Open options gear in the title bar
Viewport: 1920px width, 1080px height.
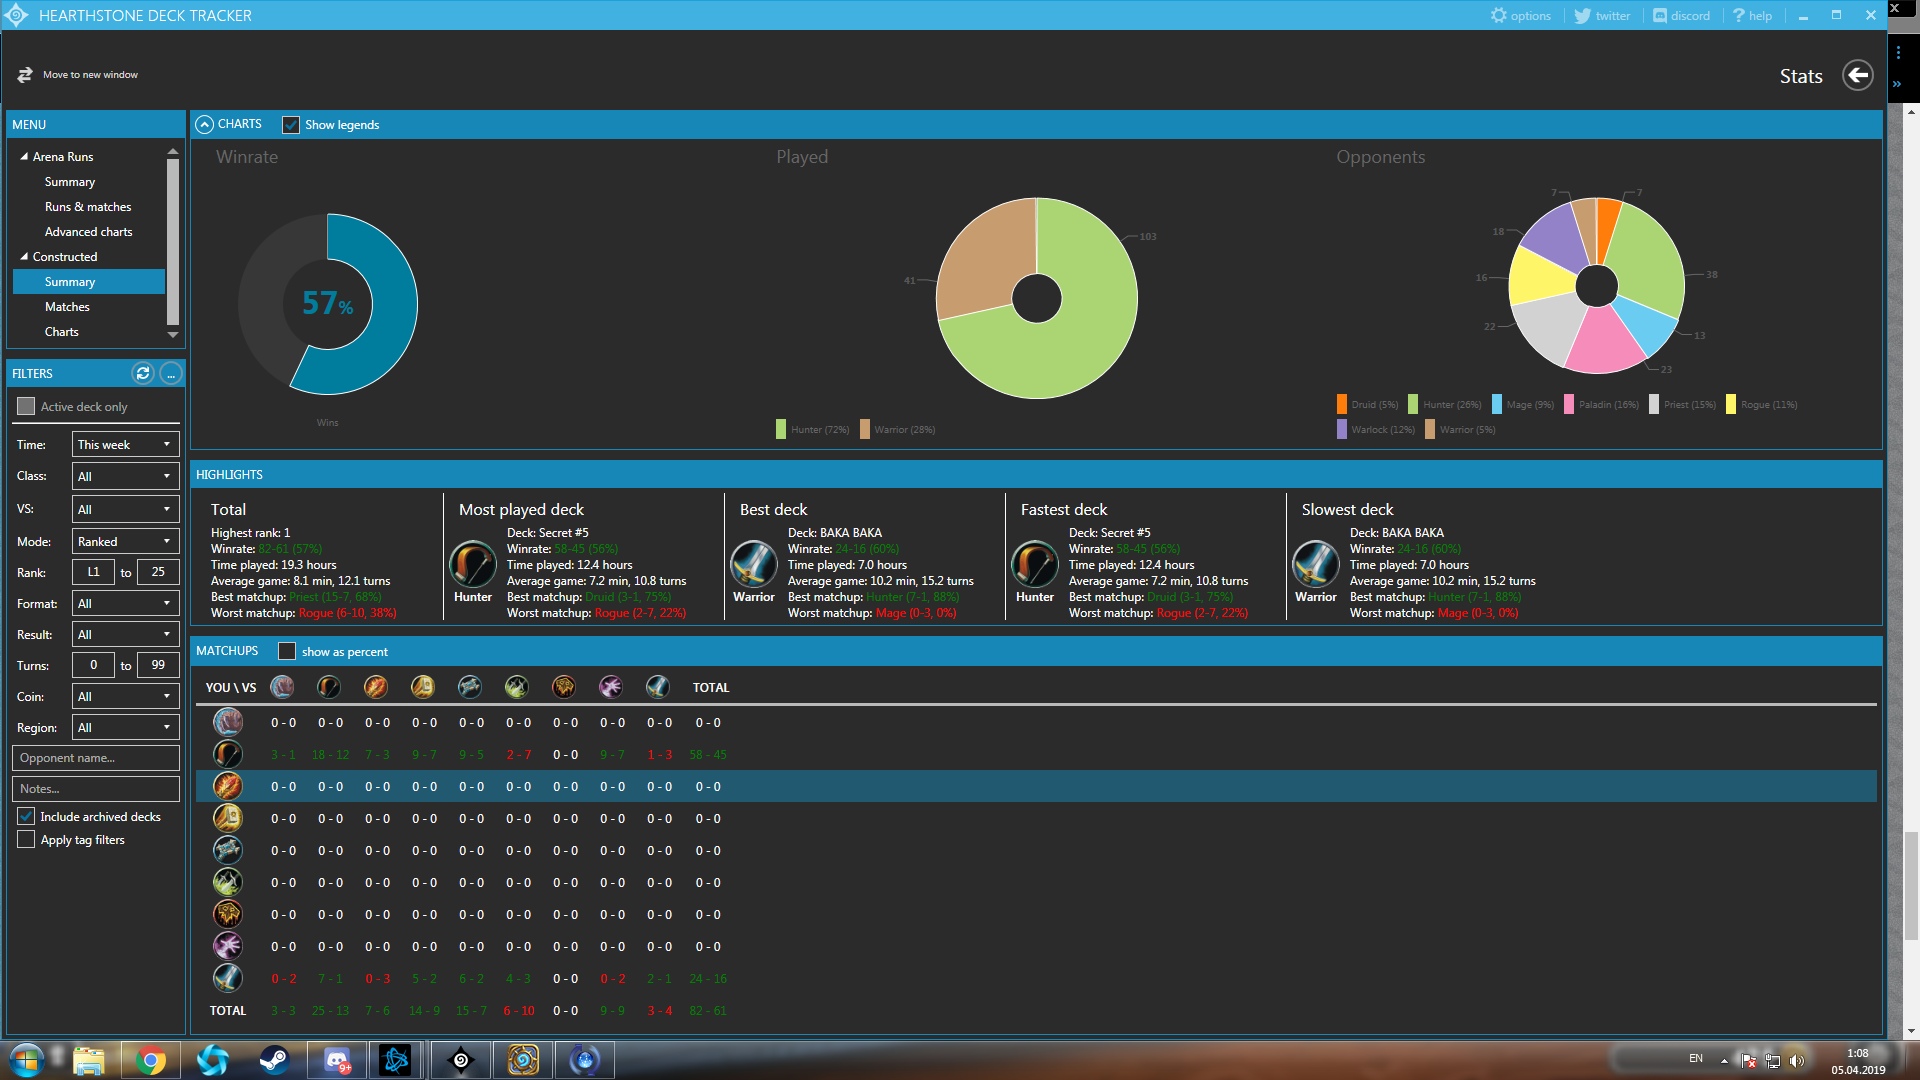1498,15
